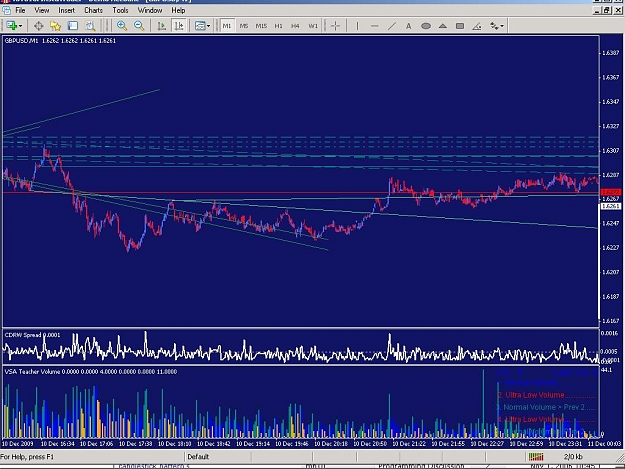The width and height of the screenshot is (625, 469).
Task: Open the Navigator stars icon
Action: [55, 26]
